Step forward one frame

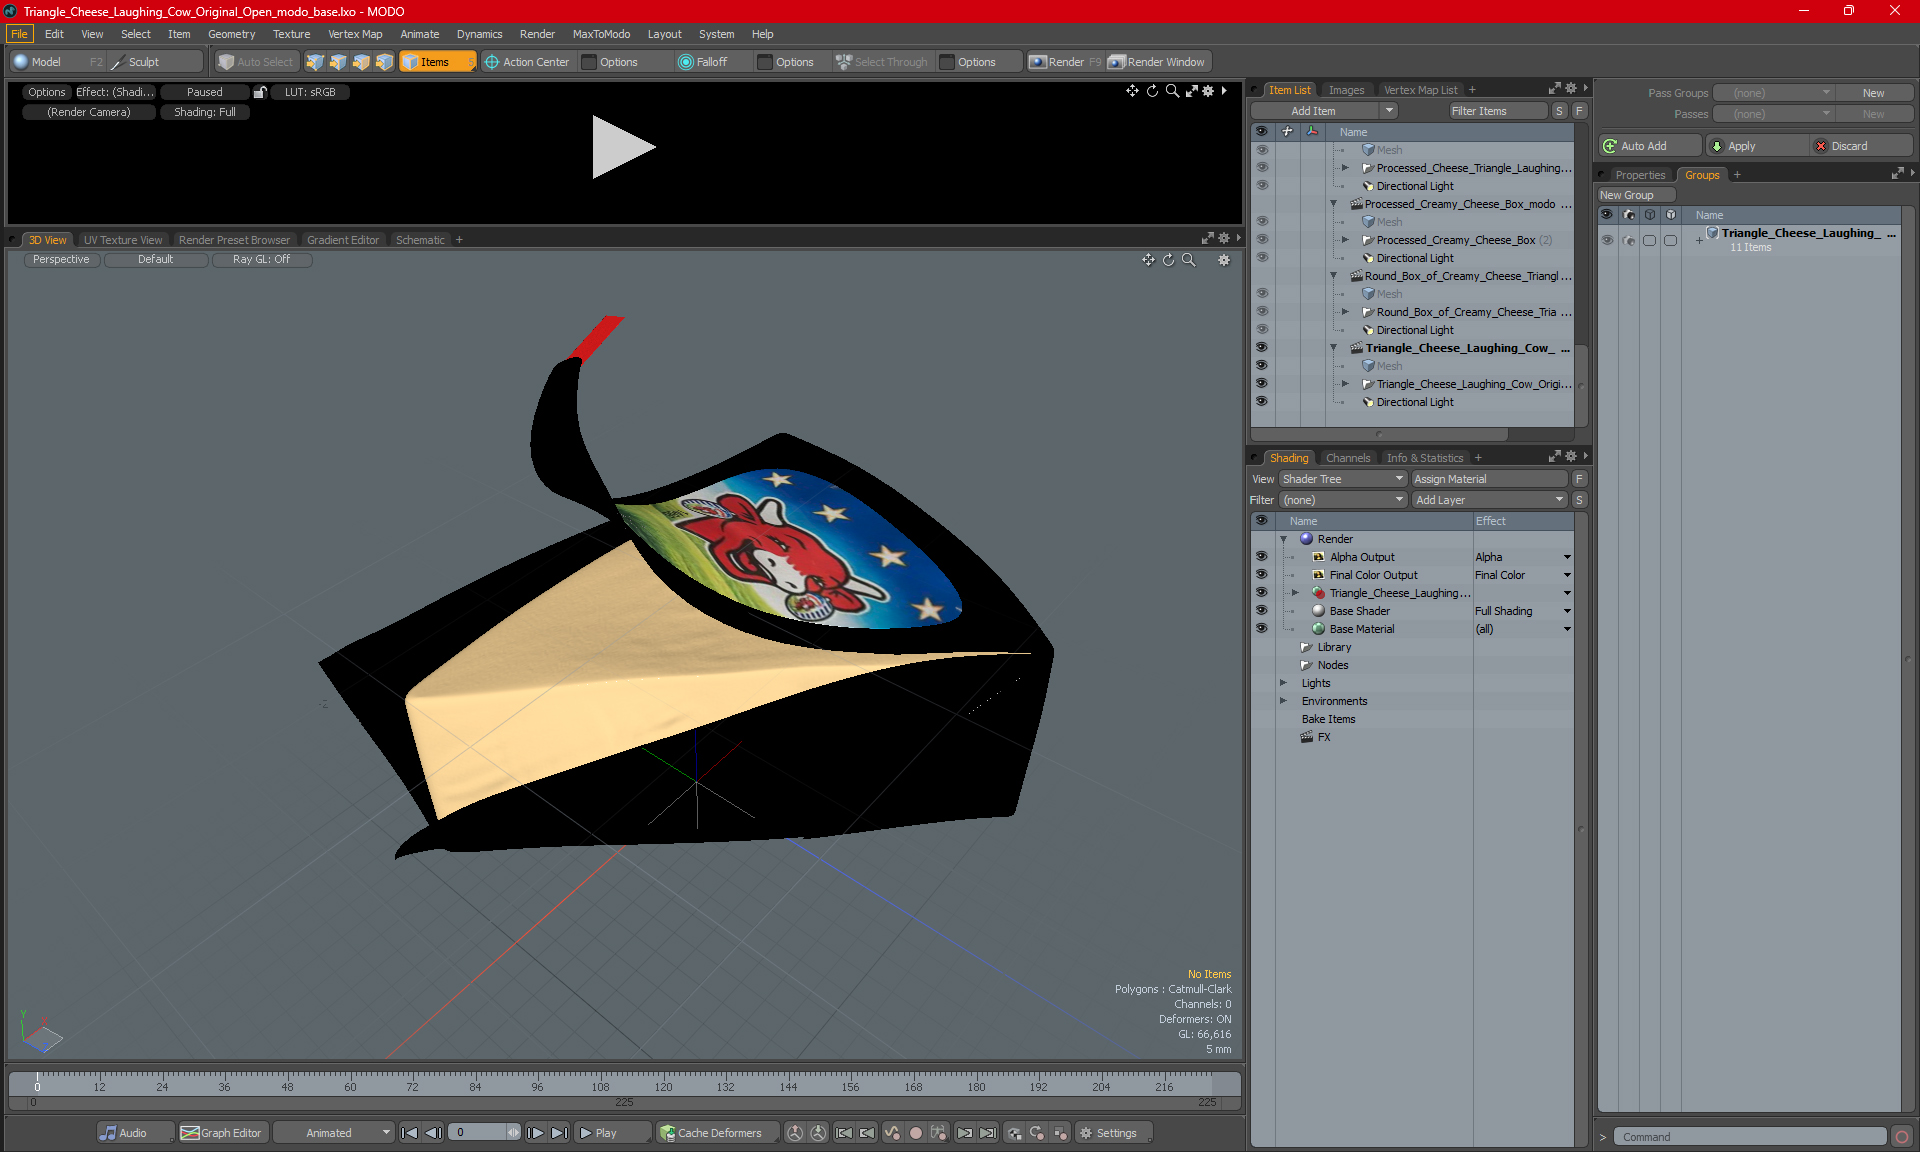point(535,1133)
